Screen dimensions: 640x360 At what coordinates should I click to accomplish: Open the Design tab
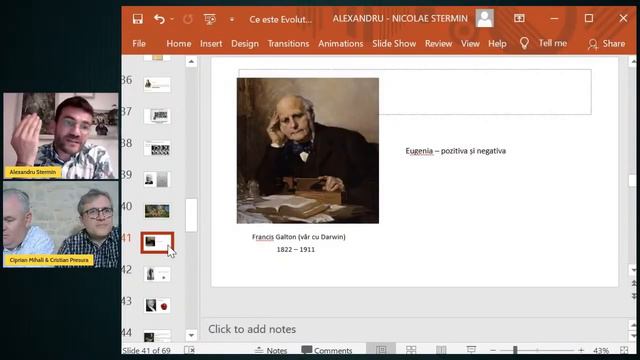click(245, 43)
